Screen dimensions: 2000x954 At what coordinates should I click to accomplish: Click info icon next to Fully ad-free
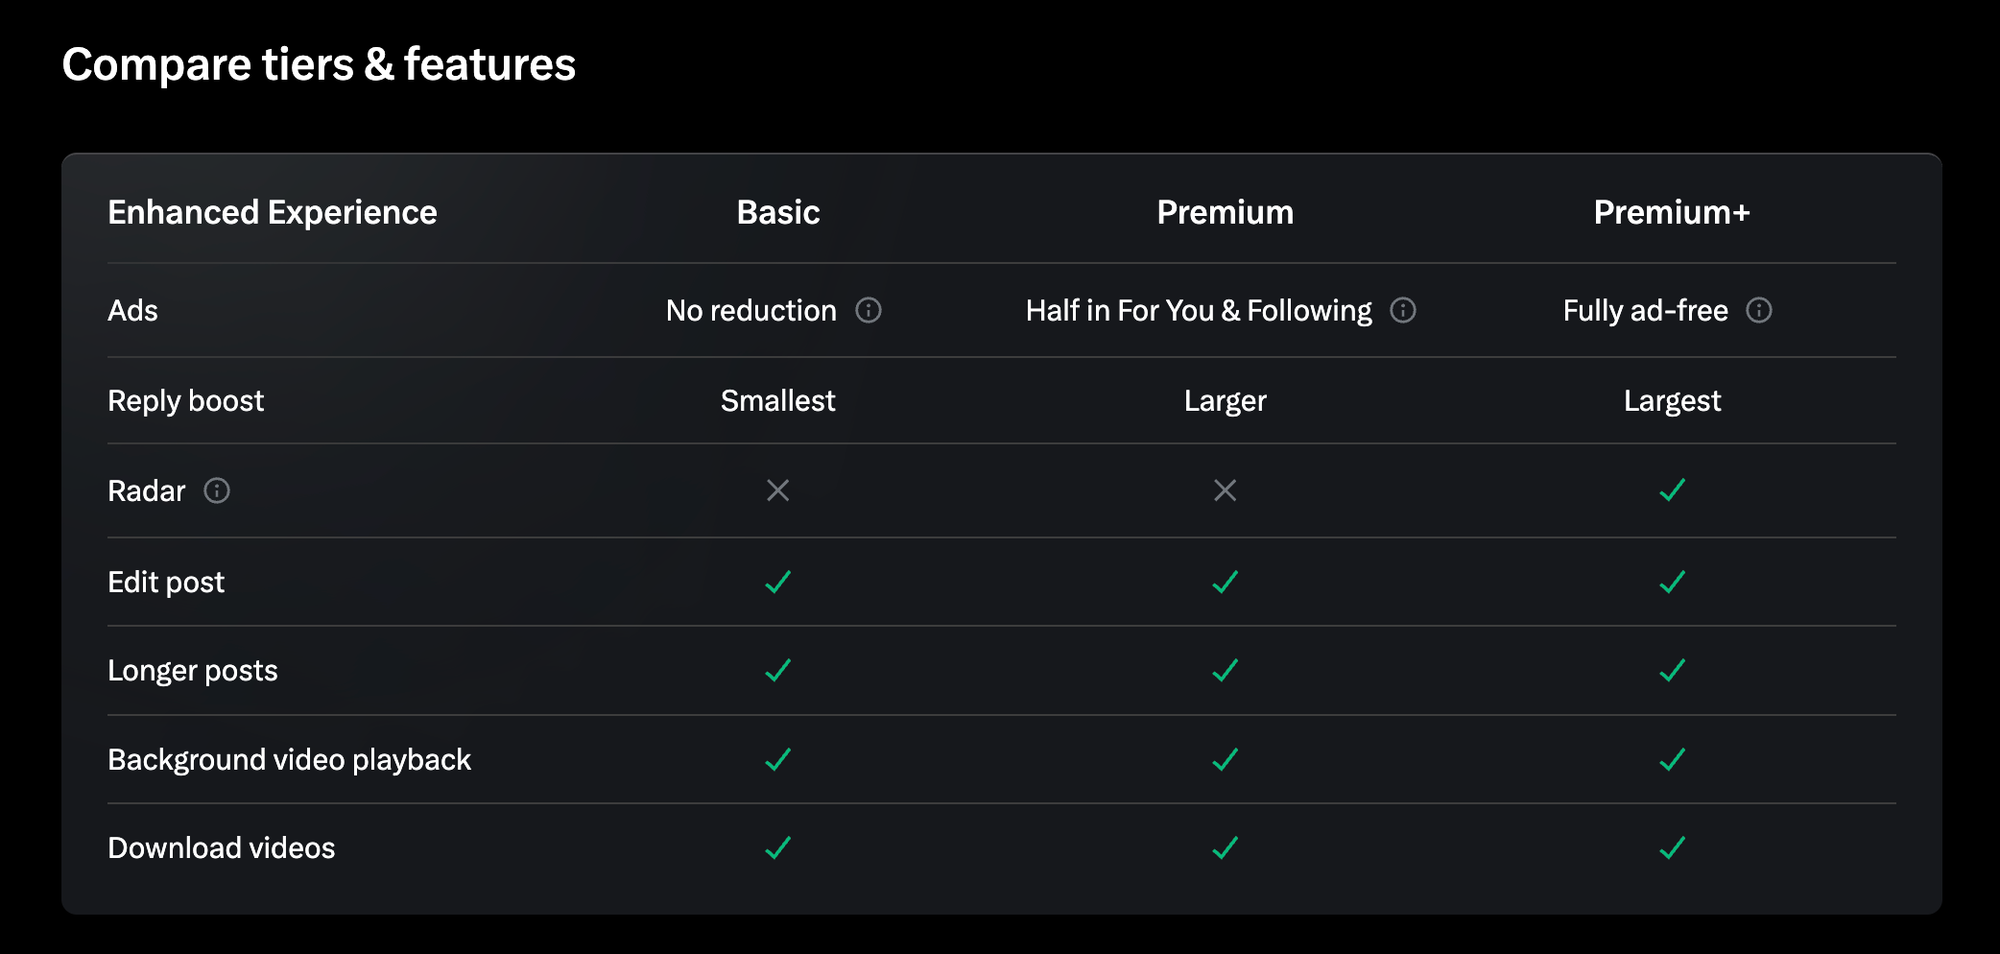(1759, 311)
